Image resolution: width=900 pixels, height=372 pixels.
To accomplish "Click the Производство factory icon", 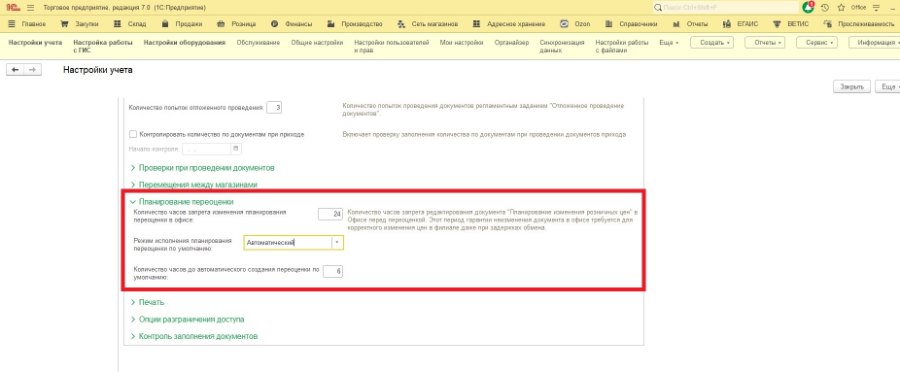I will (330, 24).
